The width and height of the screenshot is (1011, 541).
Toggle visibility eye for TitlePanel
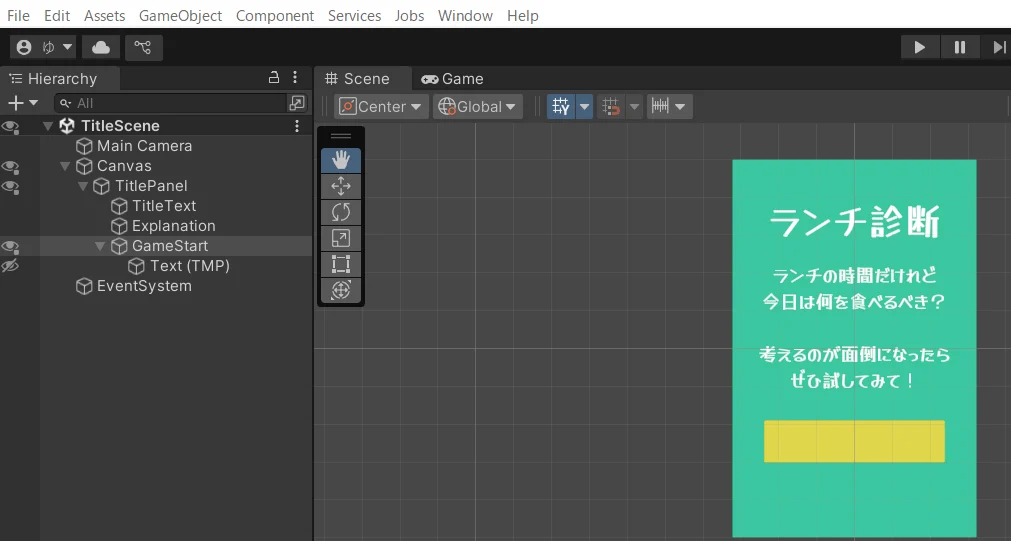pyautogui.click(x=10, y=186)
